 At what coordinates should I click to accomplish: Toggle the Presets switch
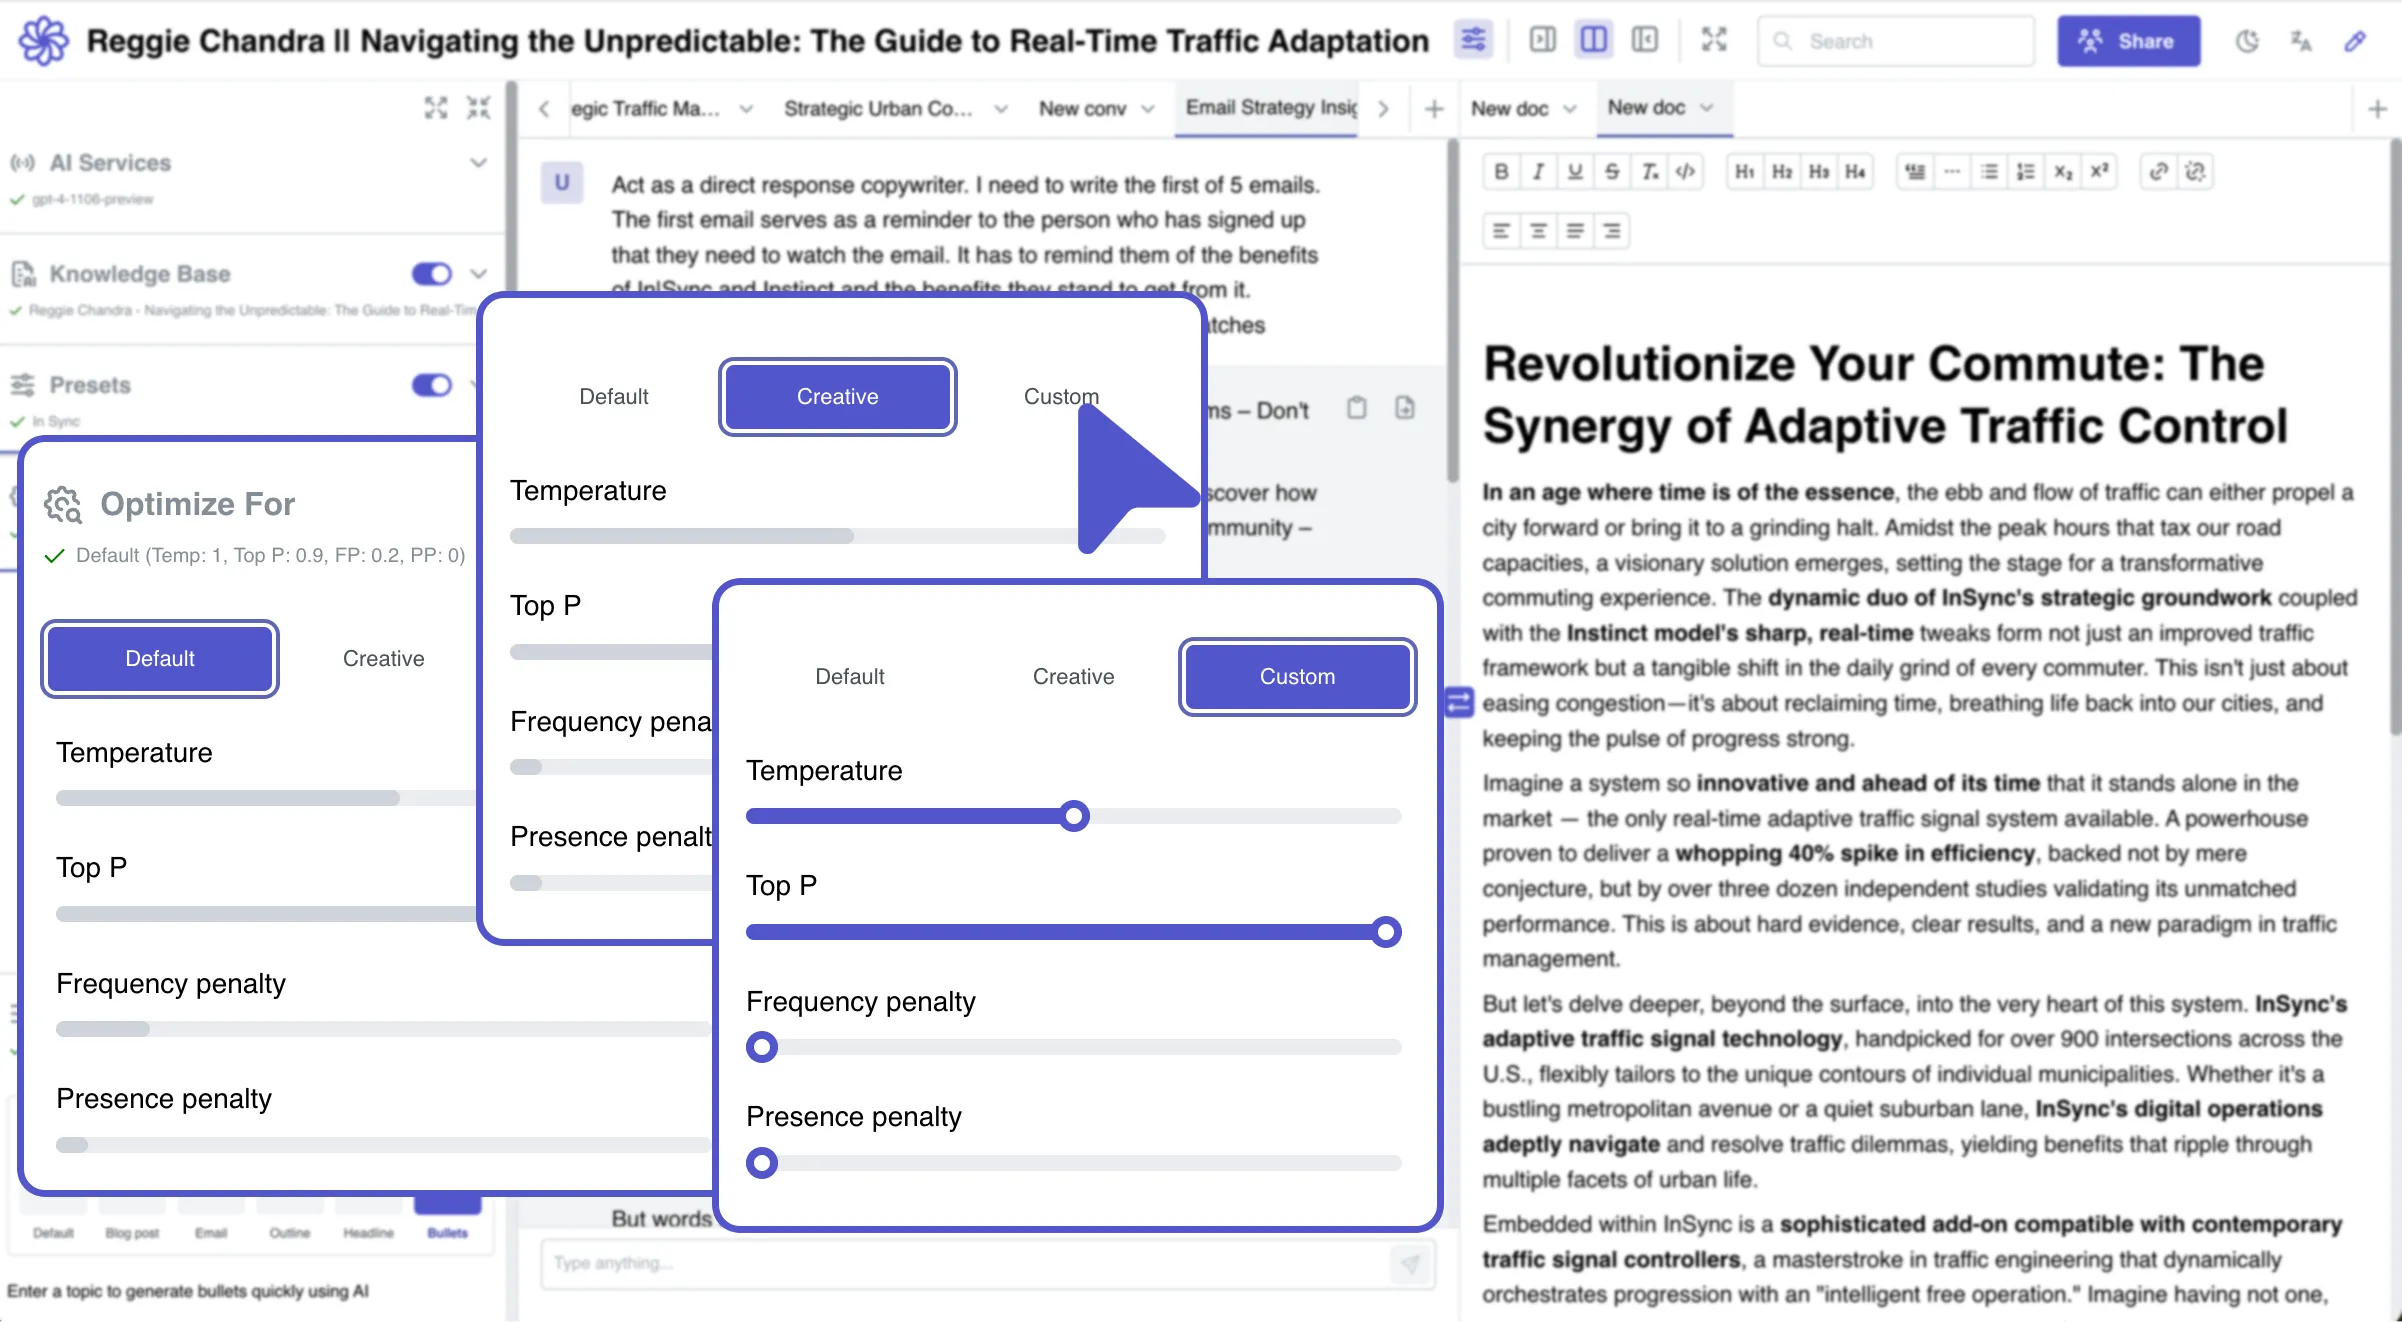[431, 385]
